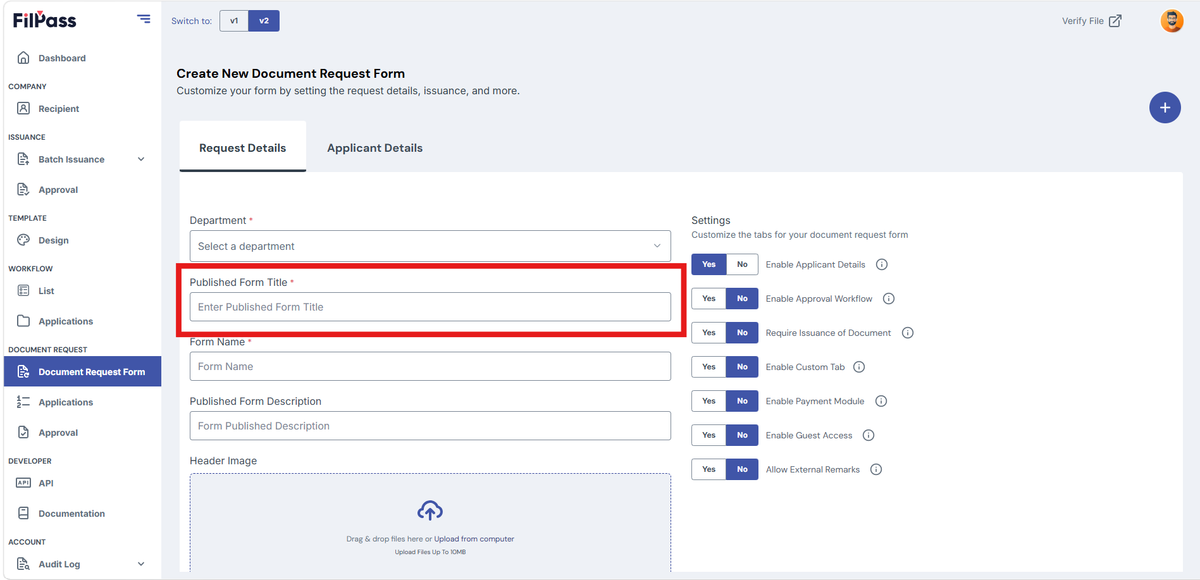
Task: Open the Select a department dropdown
Action: click(x=430, y=246)
